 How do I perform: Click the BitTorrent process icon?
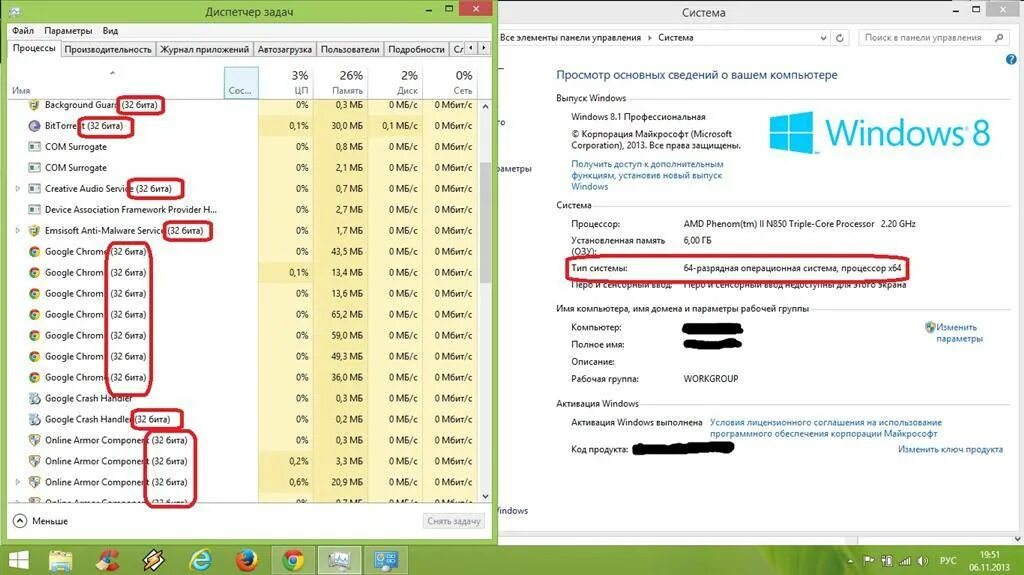pyautogui.click(x=35, y=125)
